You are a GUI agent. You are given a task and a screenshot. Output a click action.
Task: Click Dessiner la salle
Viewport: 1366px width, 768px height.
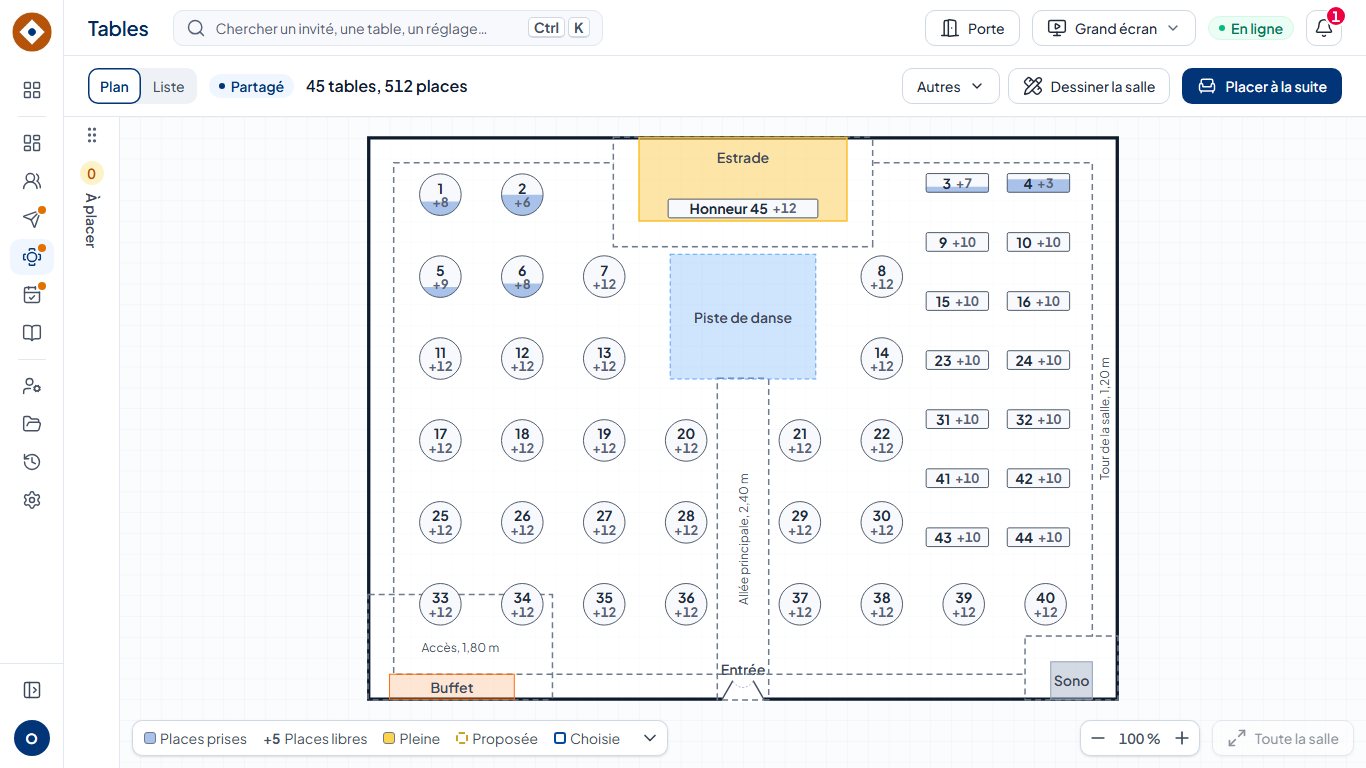coord(1089,86)
